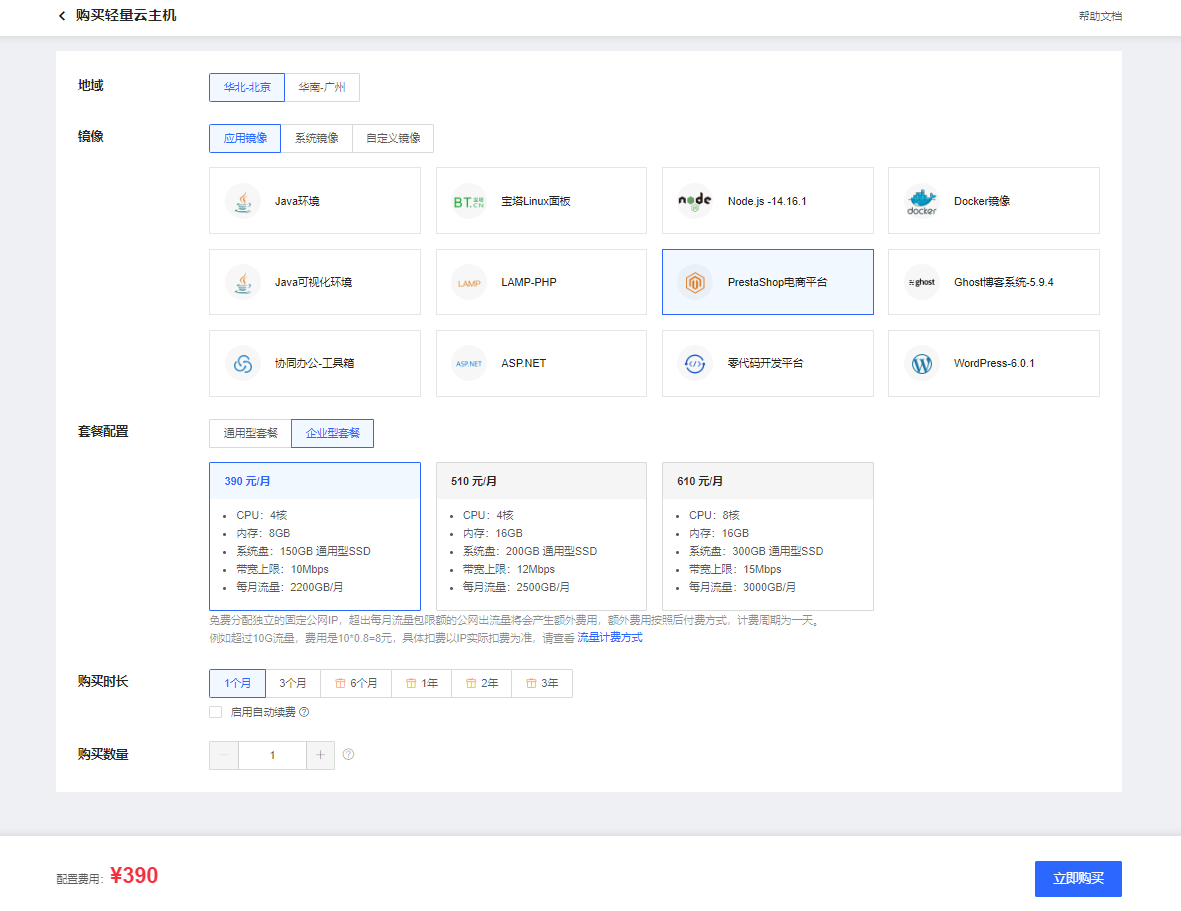Image resolution: width=1181 pixels, height=911 pixels.
Task: Choose the Node.js -14.16.1 label
Action: pyautogui.click(x=767, y=201)
